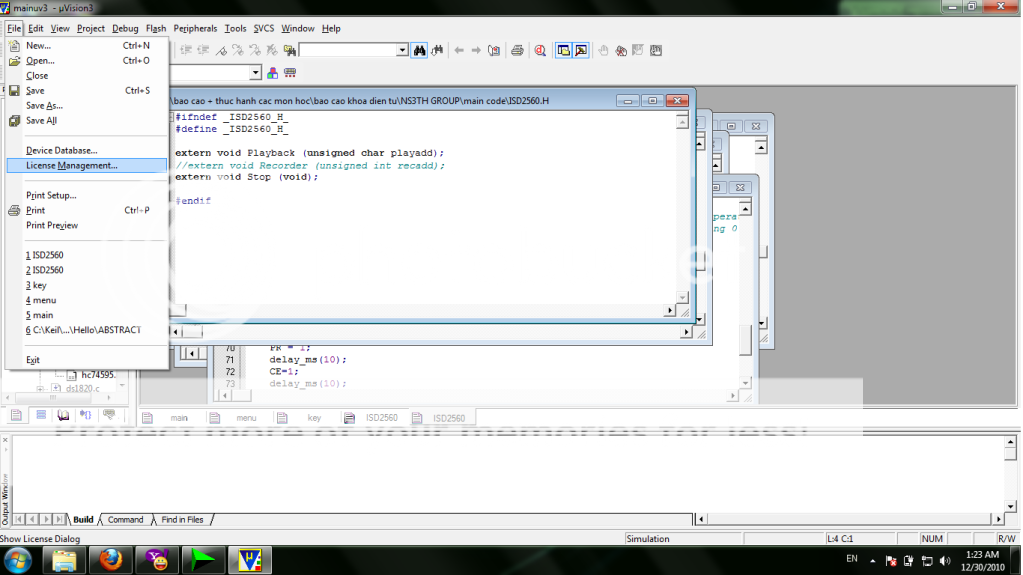Choose License Management from File menu
This screenshot has height=575, width=1023.
coord(71,165)
